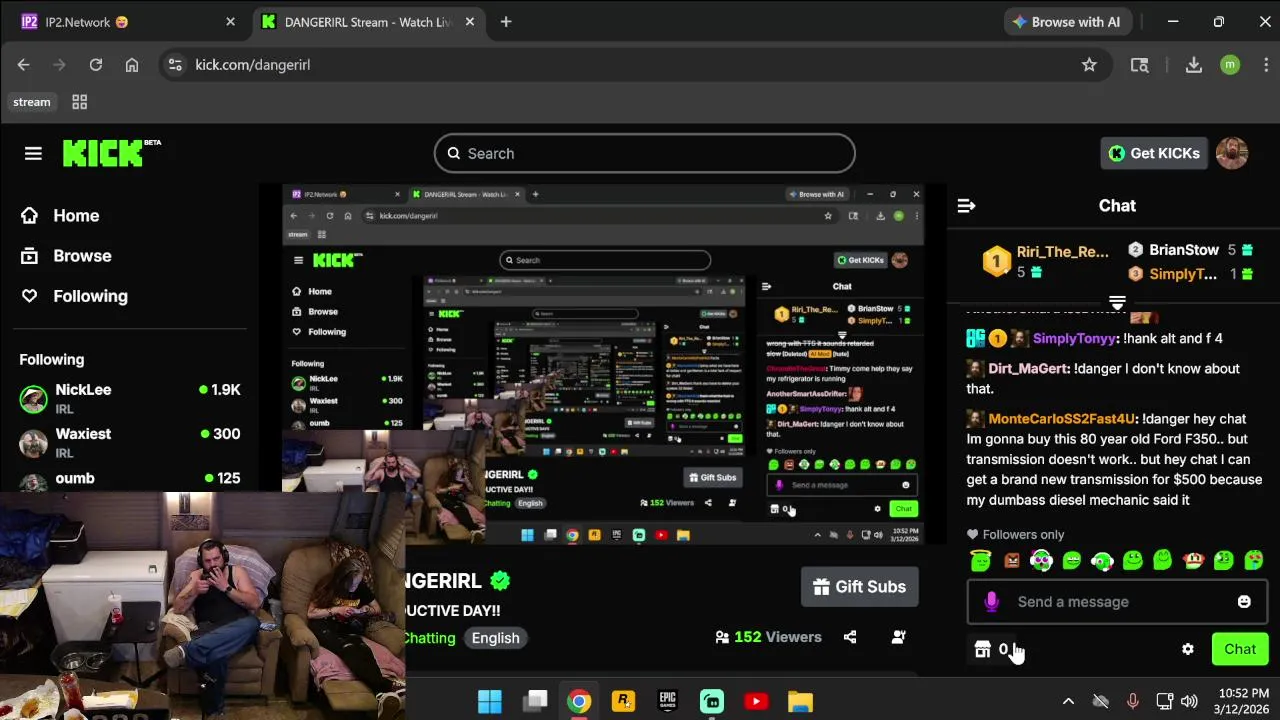Image resolution: width=1280 pixels, height=720 pixels.
Task: Open YouTube app from taskbar
Action: 756,701
